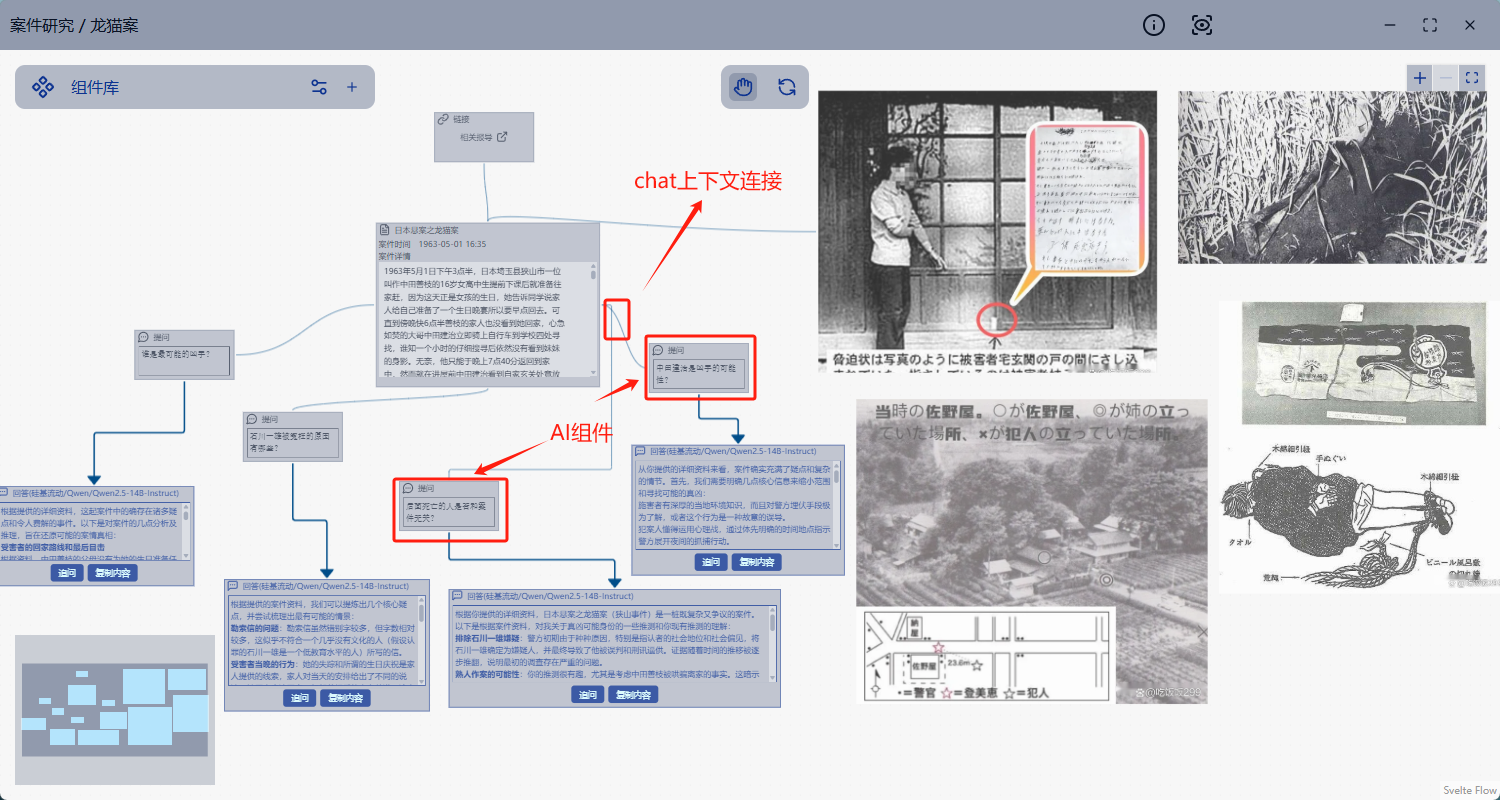
Task: Click the document icon of 日本悬案之龙猫案 node
Action: (384, 230)
